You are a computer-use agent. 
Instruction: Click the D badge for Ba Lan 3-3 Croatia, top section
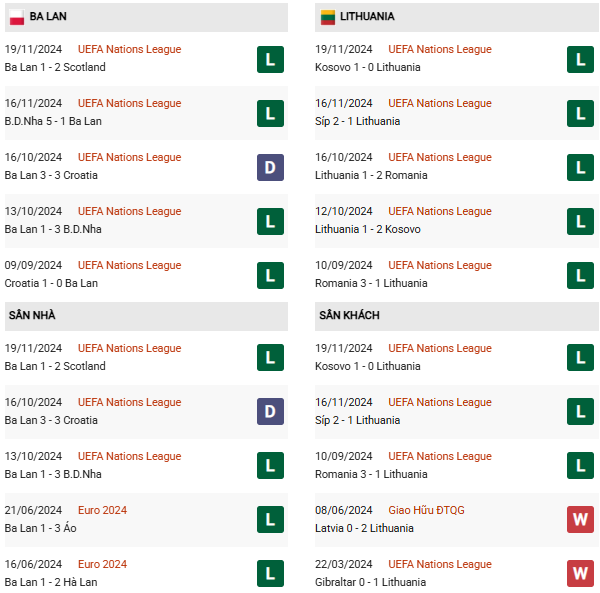tap(270, 167)
